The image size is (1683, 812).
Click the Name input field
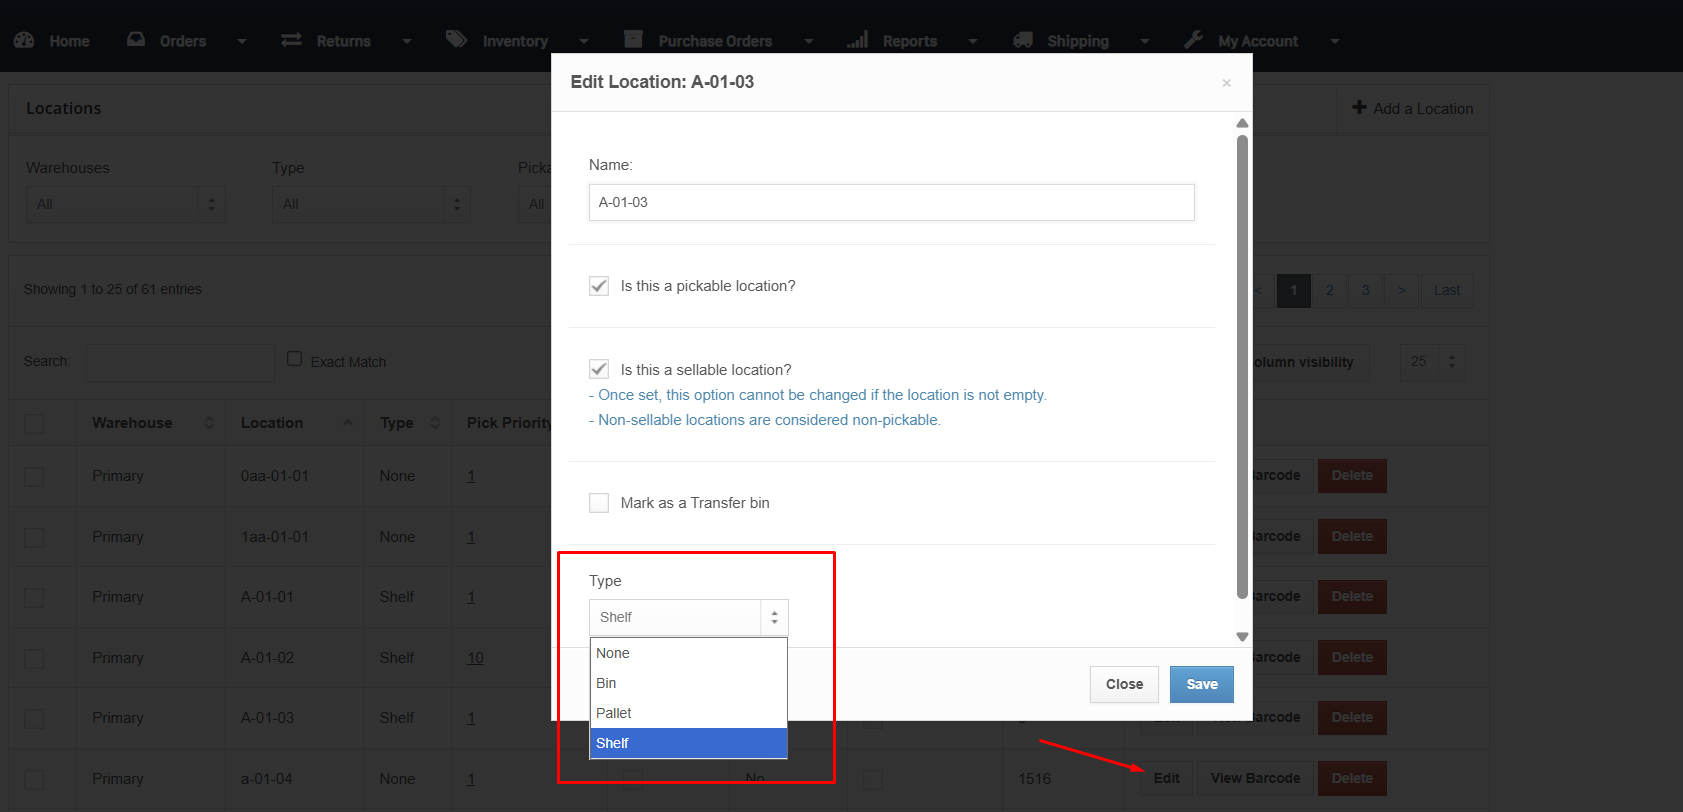[891, 202]
